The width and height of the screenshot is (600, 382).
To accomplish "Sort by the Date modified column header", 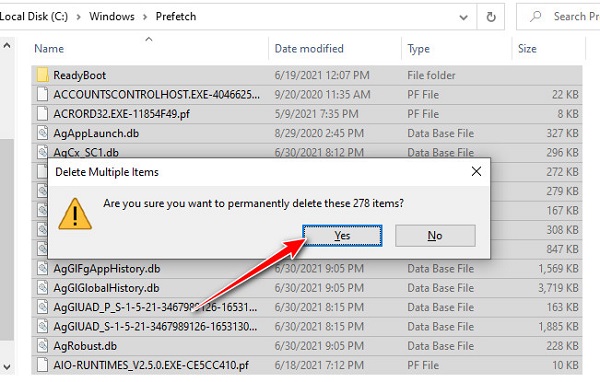I will point(309,49).
